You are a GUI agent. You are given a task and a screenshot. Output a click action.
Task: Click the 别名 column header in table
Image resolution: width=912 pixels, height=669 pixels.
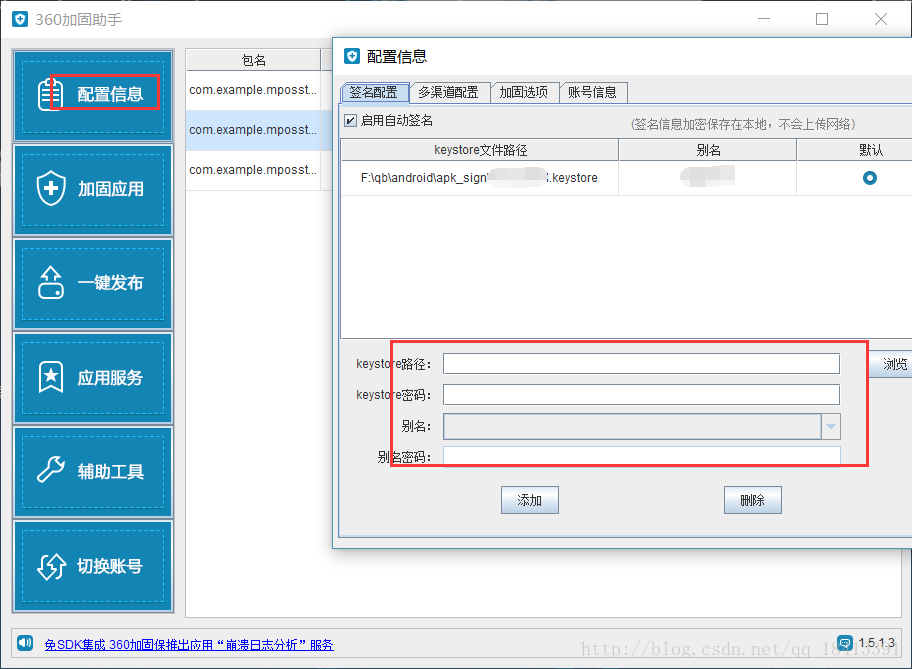708,150
